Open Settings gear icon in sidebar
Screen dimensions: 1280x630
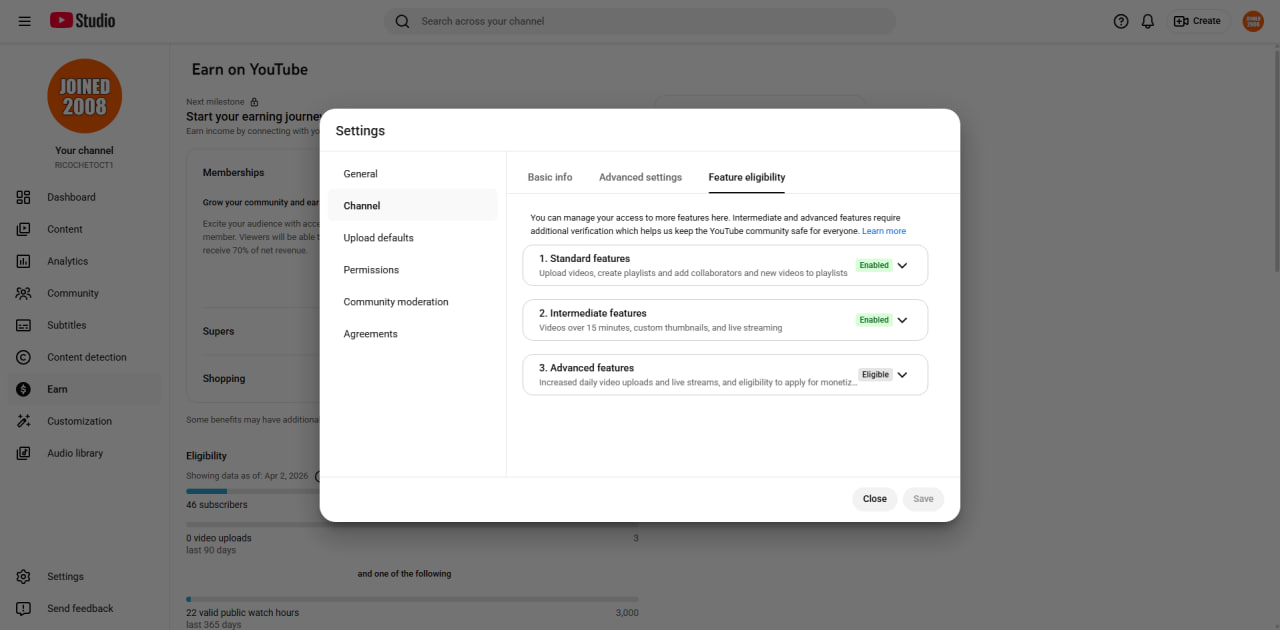(x=24, y=577)
